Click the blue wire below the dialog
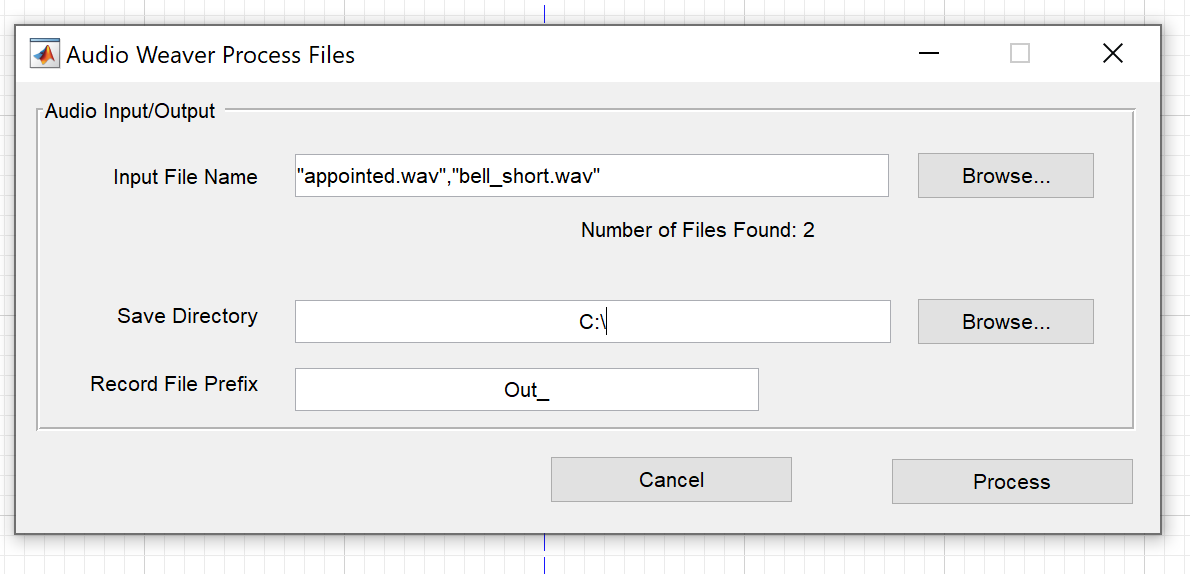 (x=544, y=554)
